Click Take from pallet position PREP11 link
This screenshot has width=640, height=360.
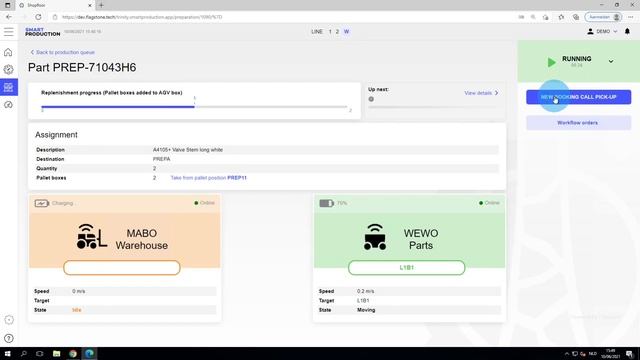pos(209,178)
